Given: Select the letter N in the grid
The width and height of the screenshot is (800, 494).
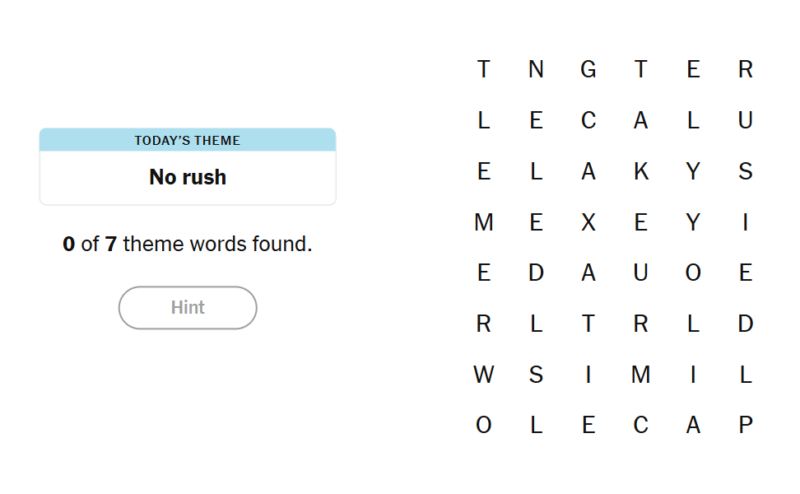Looking at the screenshot, I should (536, 69).
